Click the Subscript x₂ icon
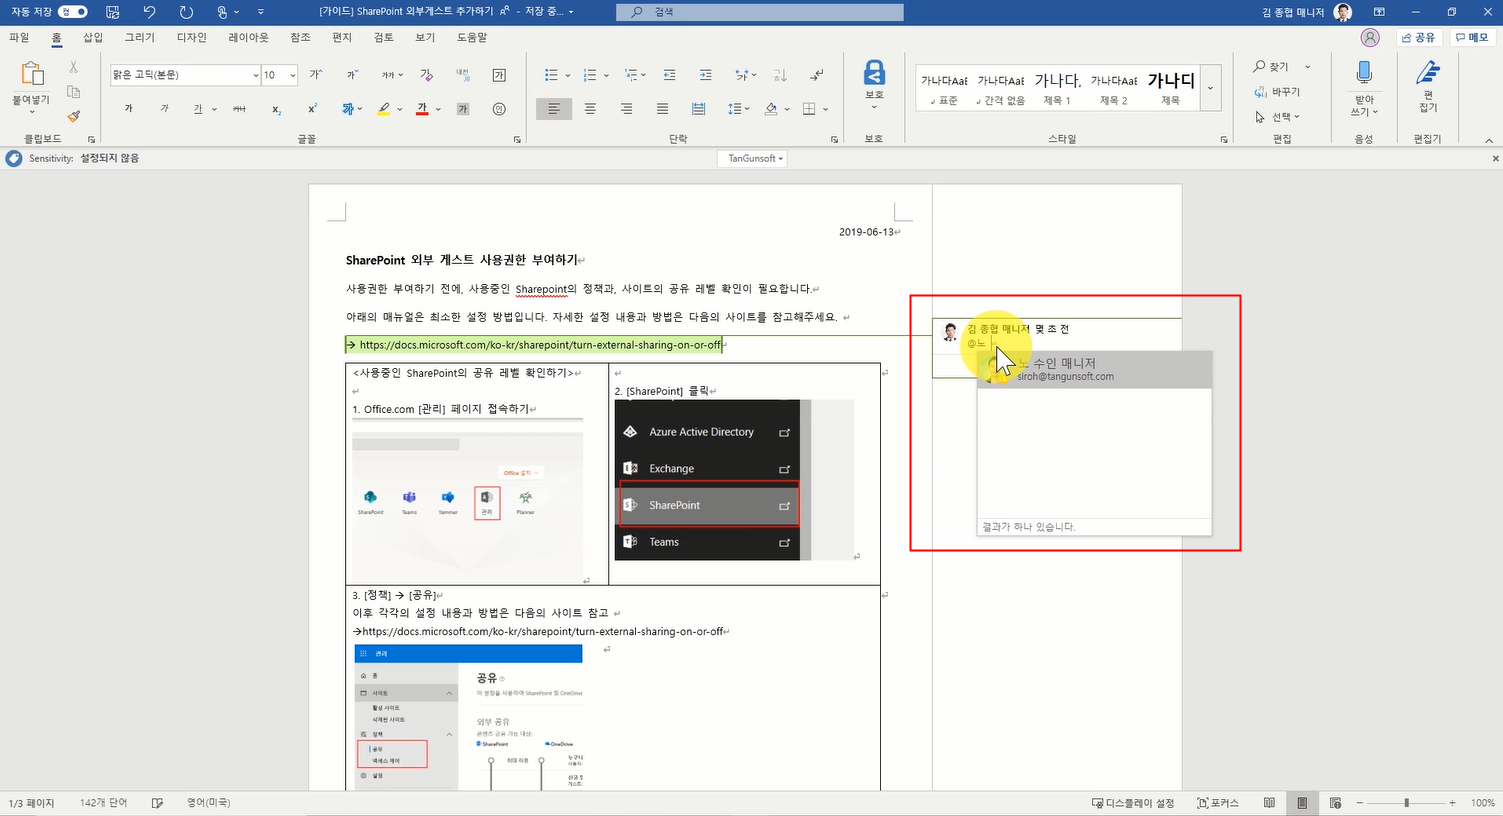1503x816 pixels. 277,109
